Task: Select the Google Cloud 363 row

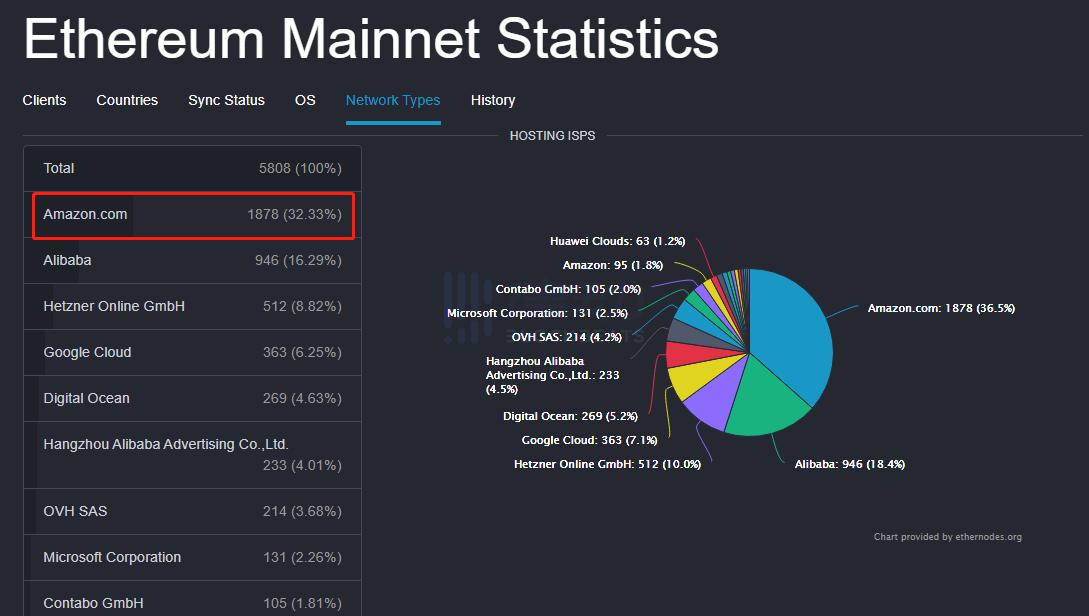Action: click(192, 352)
